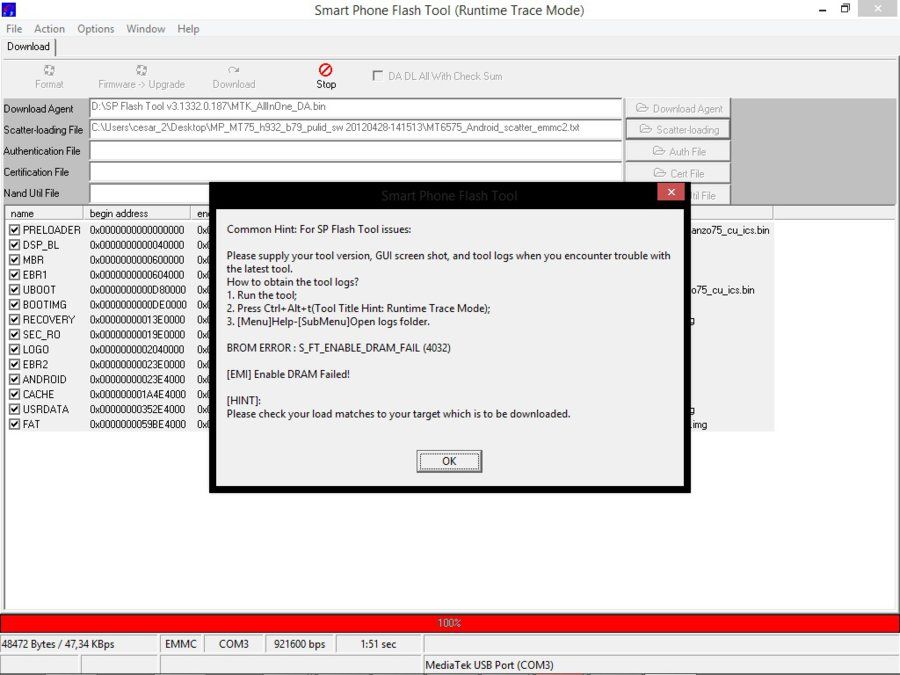Viewport: 900px width, 675px height.
Task: Click OK in the error dialog
Action: coord(449,461)
